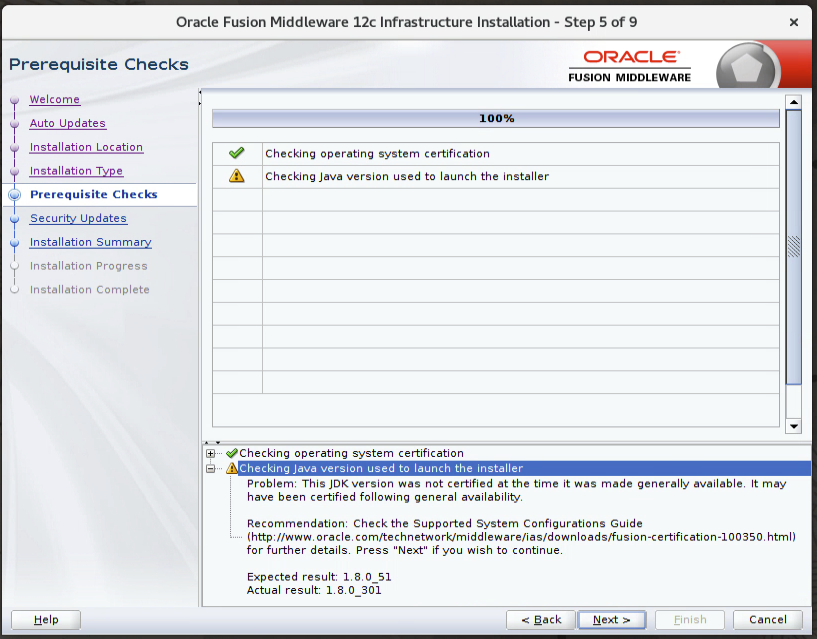Click the Security Updates step bullet icon

tap(15, 218)
